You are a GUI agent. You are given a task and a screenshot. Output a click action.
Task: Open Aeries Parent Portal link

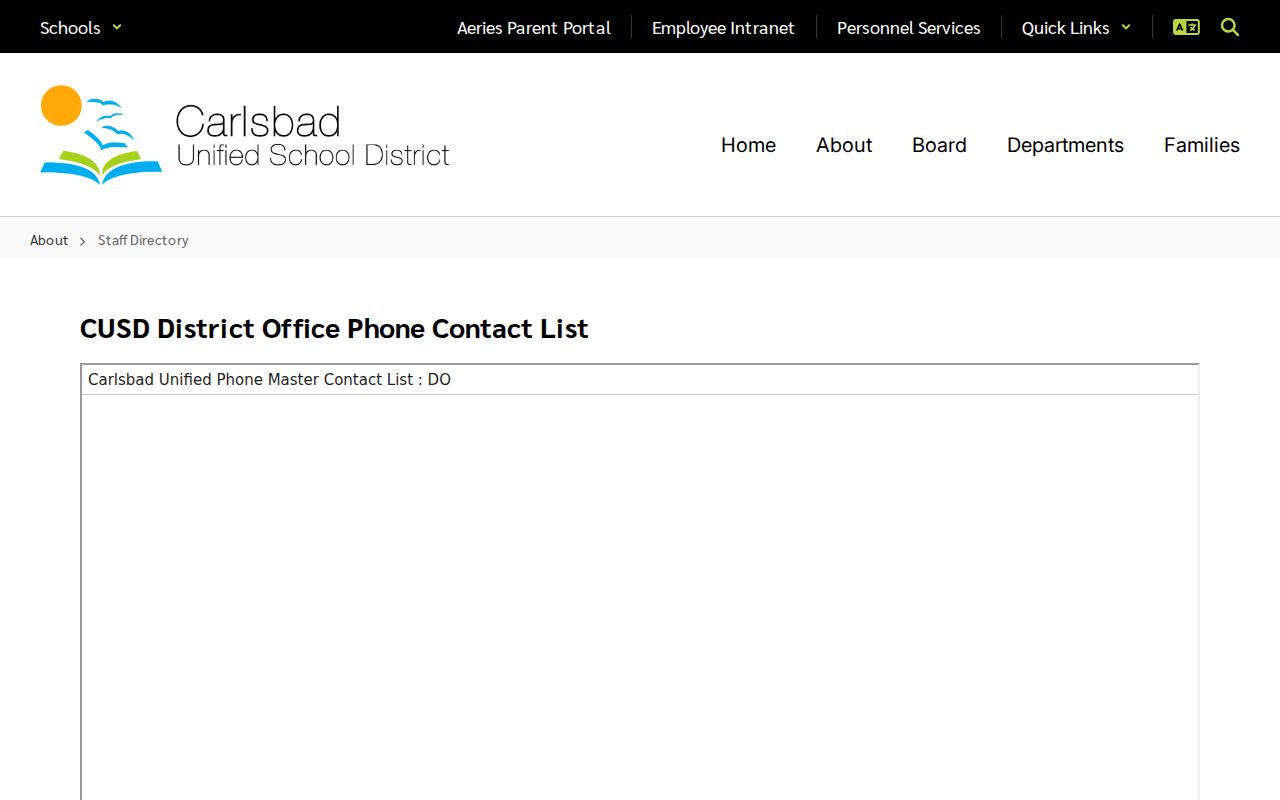point(534,28)
